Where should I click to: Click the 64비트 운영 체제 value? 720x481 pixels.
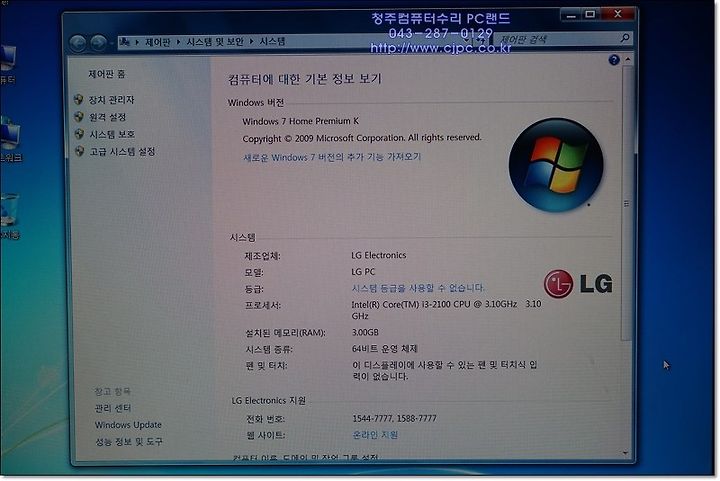[384, 348]
